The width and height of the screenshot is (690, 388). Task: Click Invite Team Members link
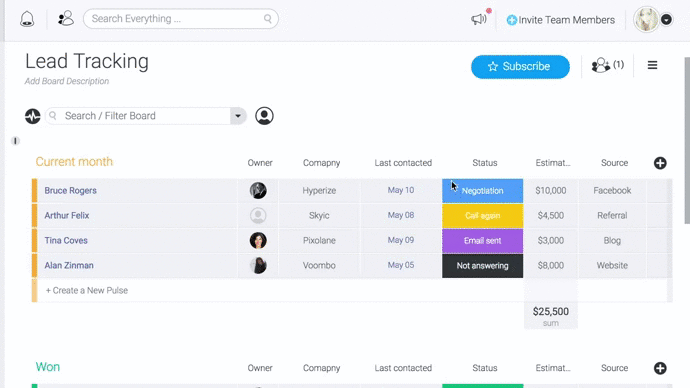[x=561, y=20]
